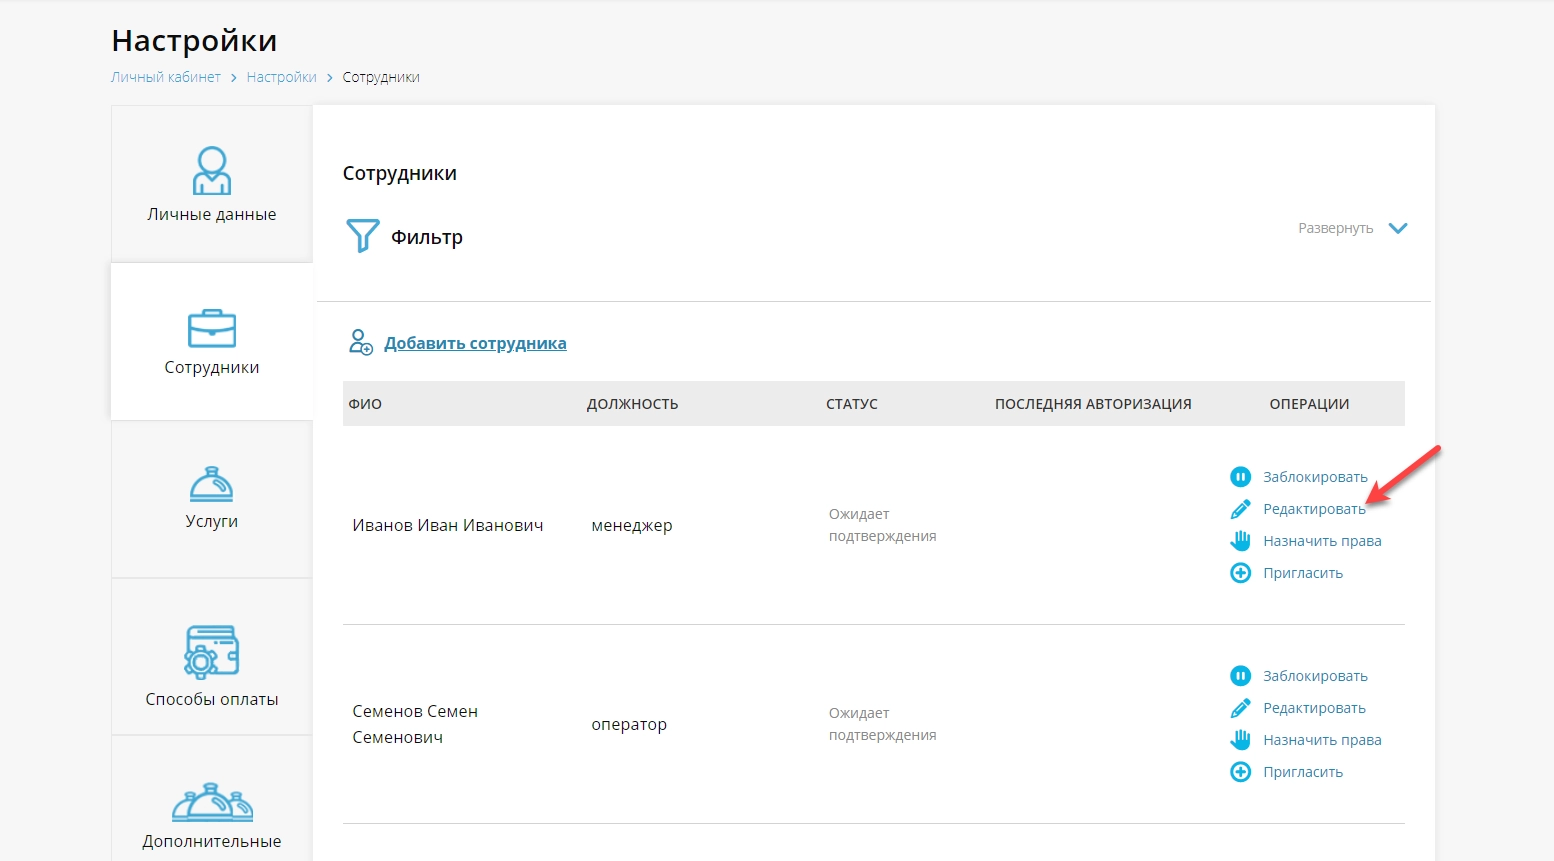Click Пригласить for Иванов Иван Иванович
Viewport: 1554px width, 861px height.
pos(1303,573)
